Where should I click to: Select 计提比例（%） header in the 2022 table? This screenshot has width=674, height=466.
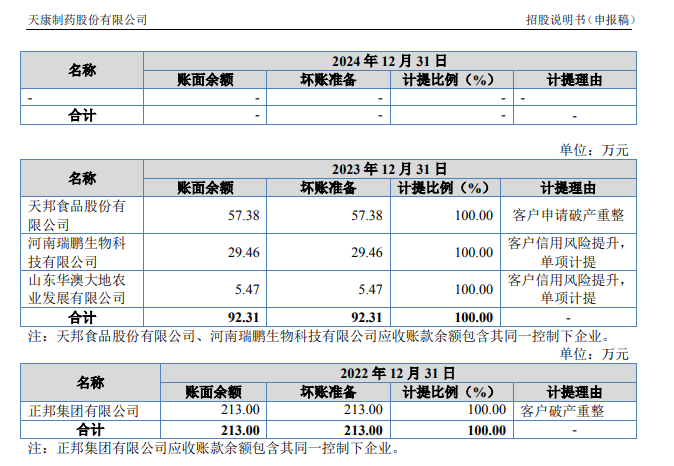pyautogui.click(x=448, y=392)
